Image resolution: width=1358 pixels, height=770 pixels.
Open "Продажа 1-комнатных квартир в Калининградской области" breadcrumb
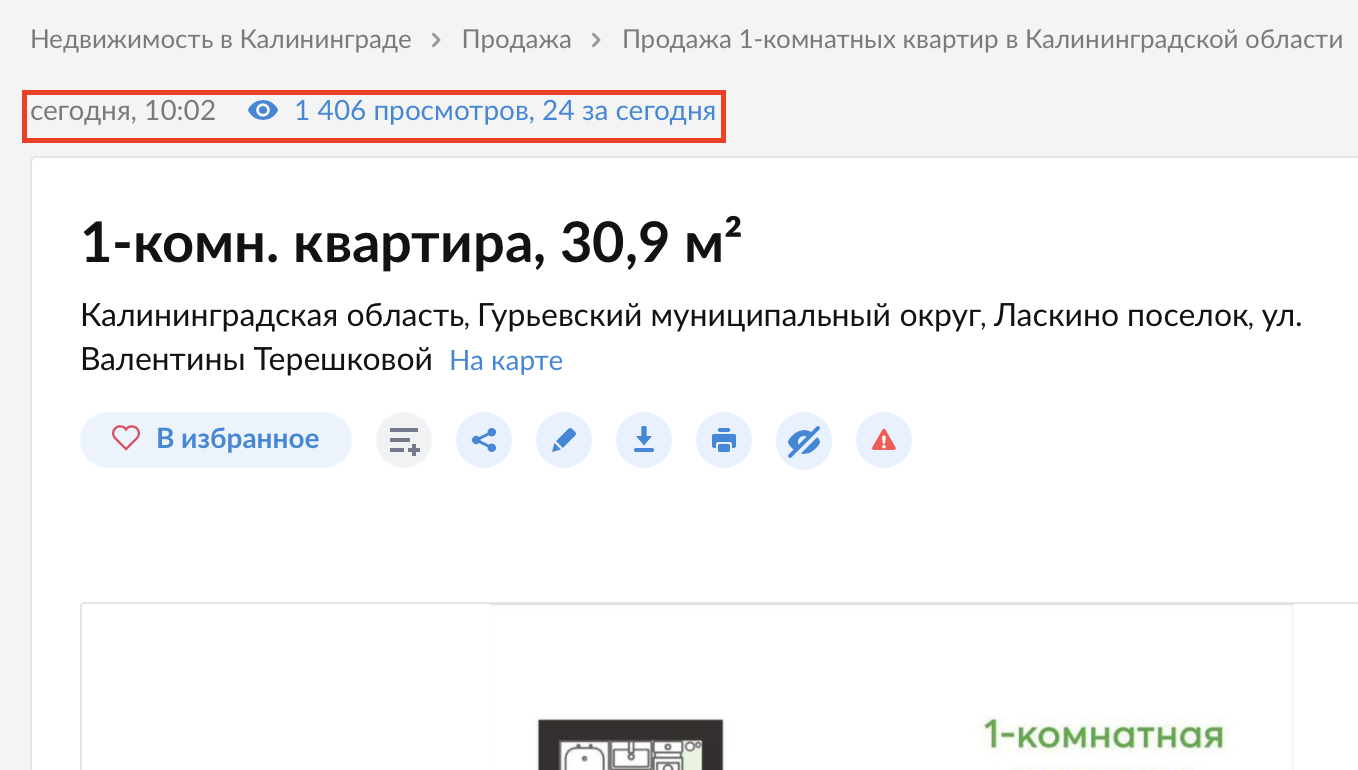click(x=982, y=40)
